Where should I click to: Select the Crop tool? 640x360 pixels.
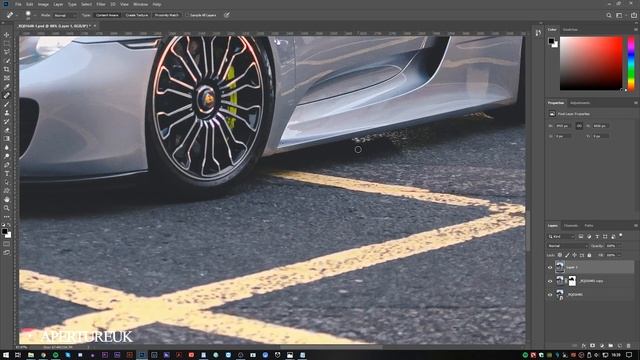coord(7,69)
